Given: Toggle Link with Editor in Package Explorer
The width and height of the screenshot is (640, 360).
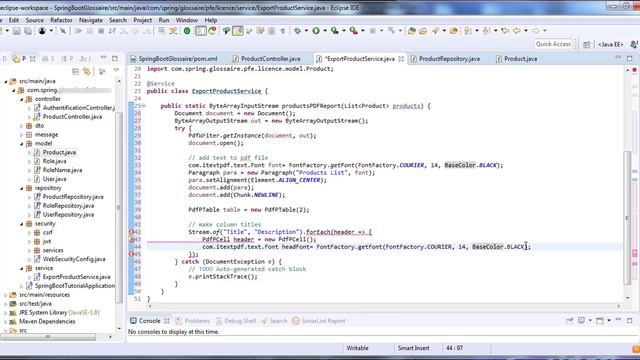Looking at the screenshot, I should [87, 71].
